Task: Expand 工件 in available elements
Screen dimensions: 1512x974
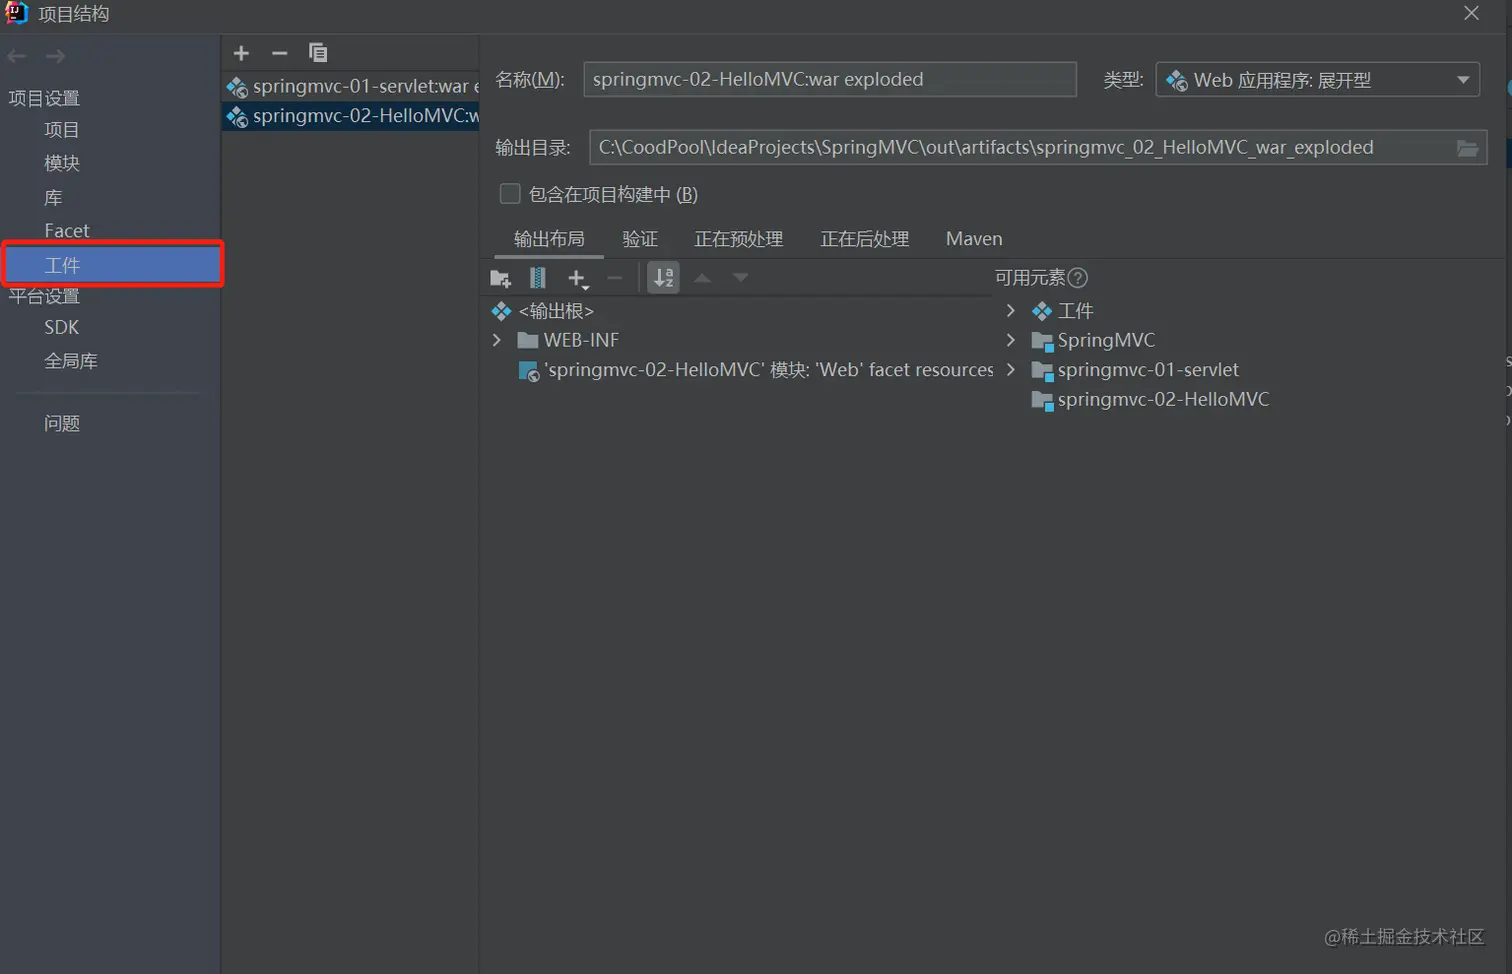Action: pyautogui.click(x=1011, y=311)
